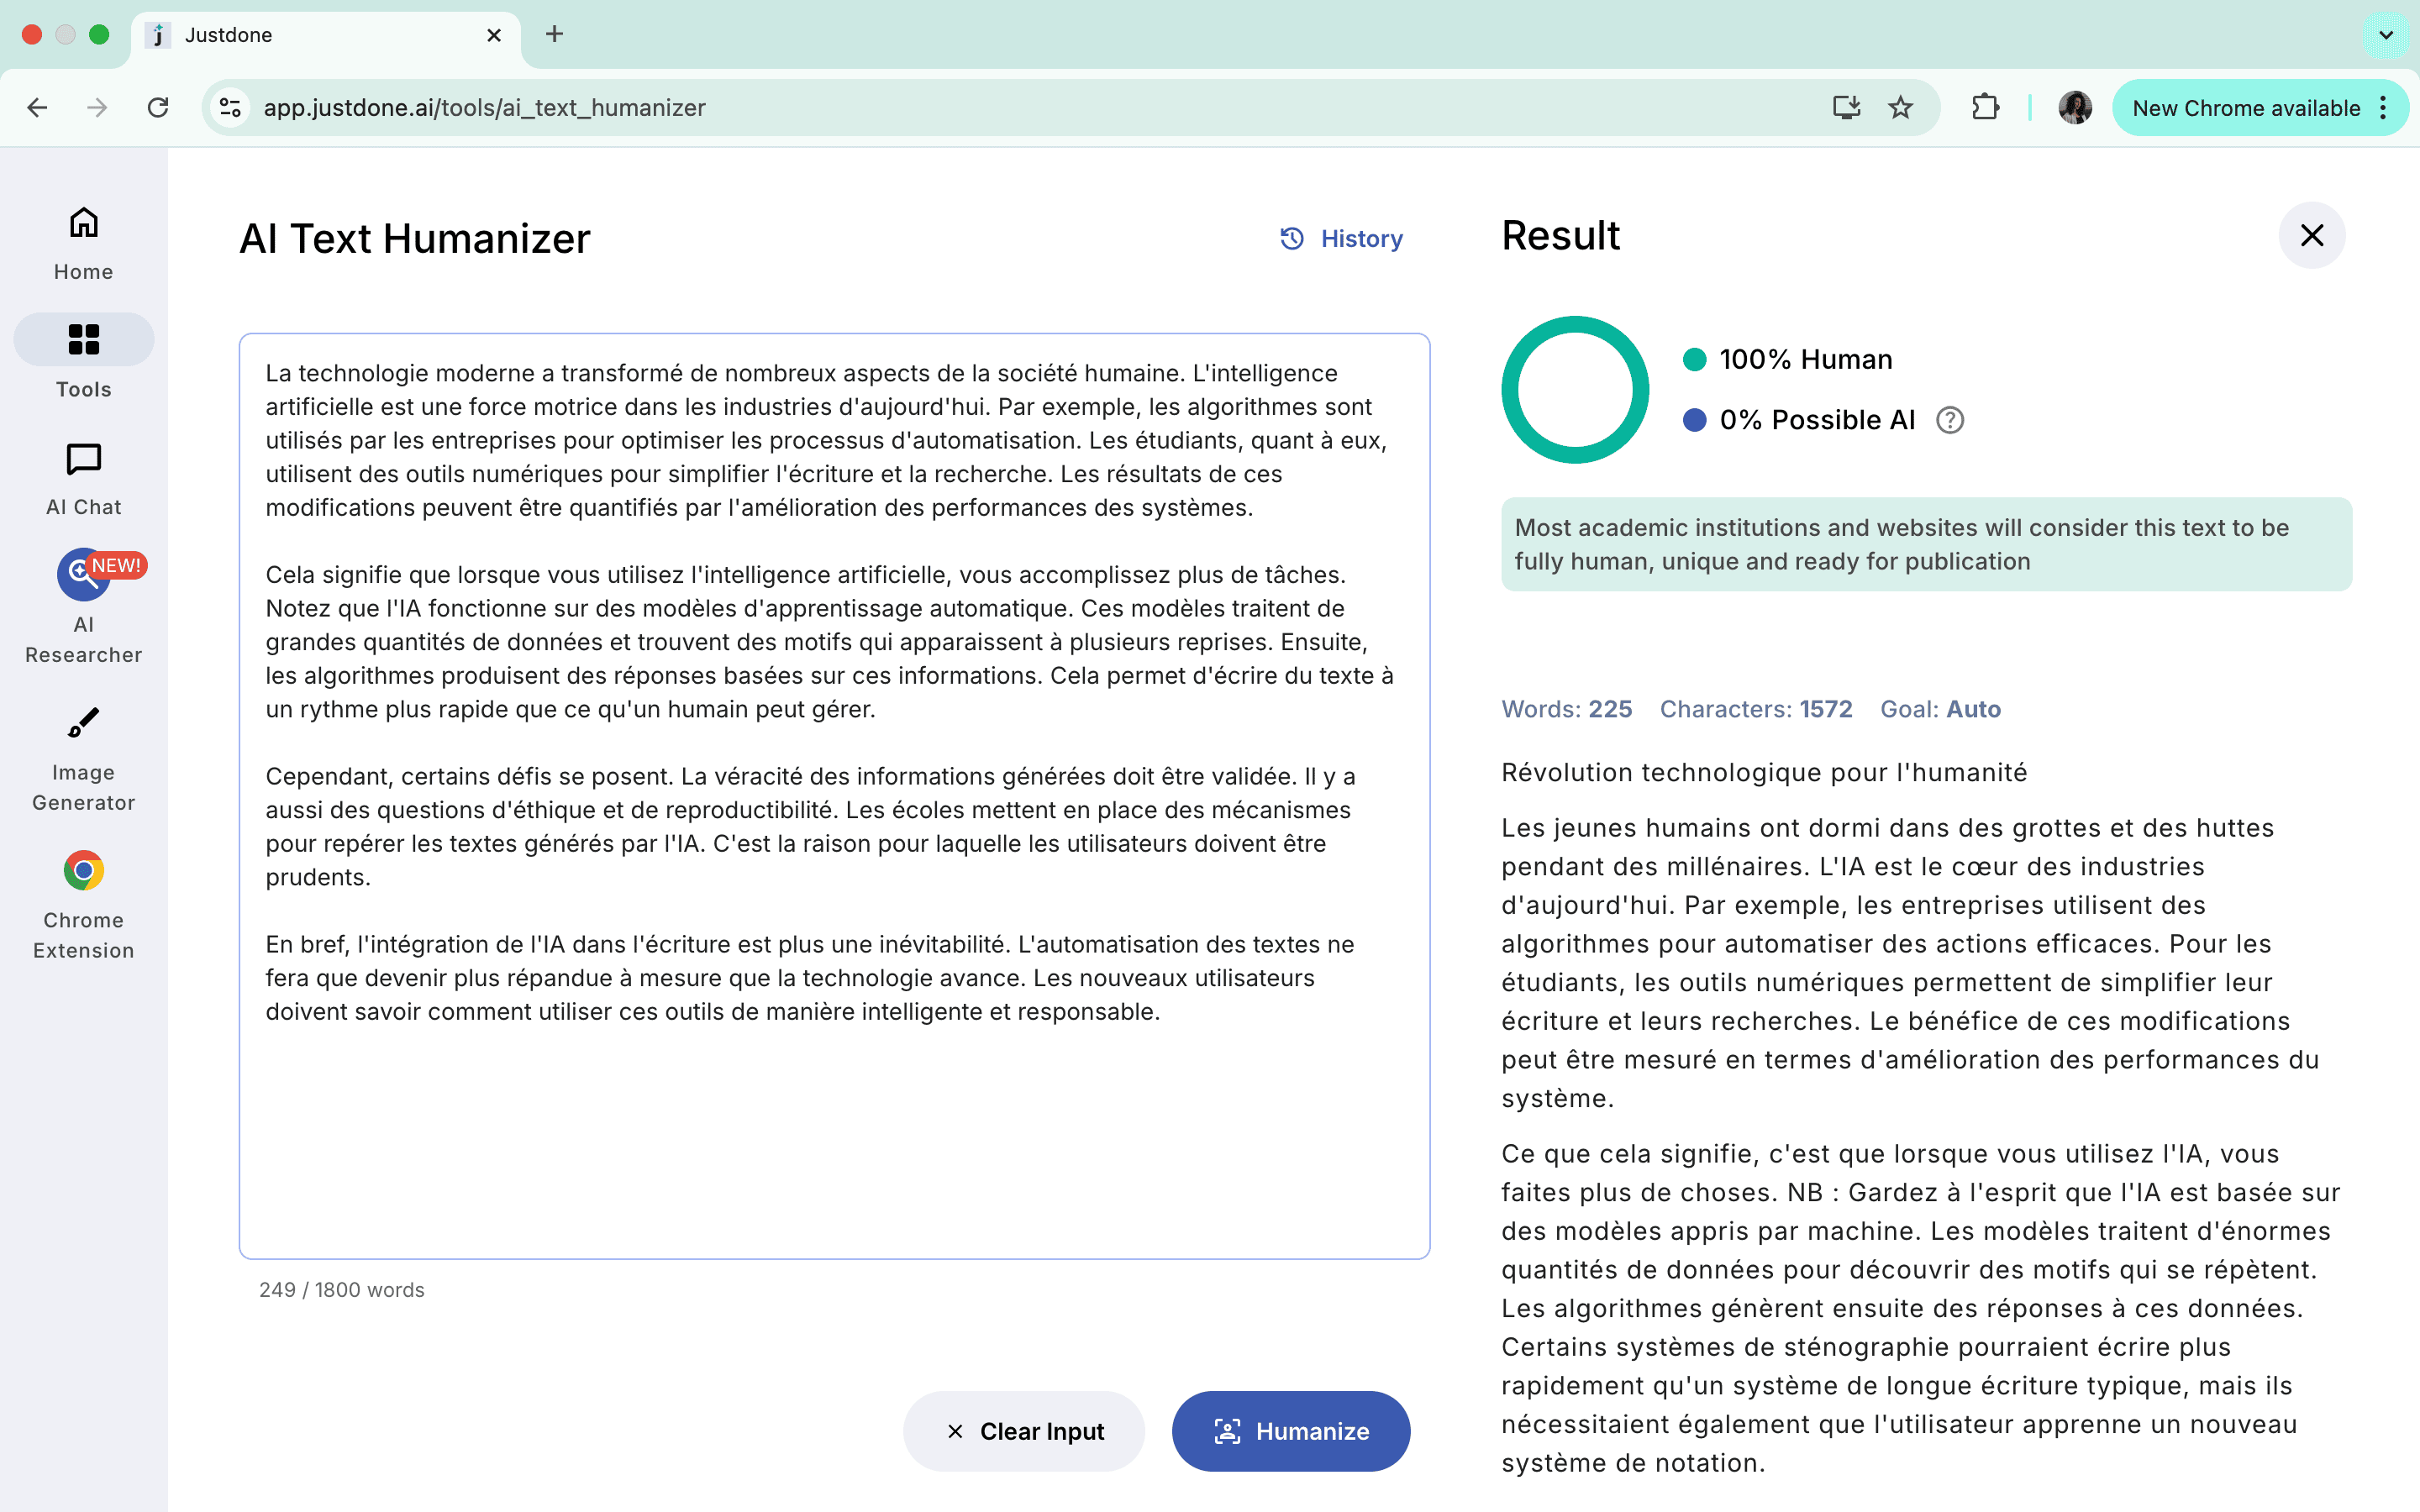The width and height of the screenshot is (2420, 1512).
Task: Click the Clear Input button
Action: pyautogui.click(x=1024, y=1431)
